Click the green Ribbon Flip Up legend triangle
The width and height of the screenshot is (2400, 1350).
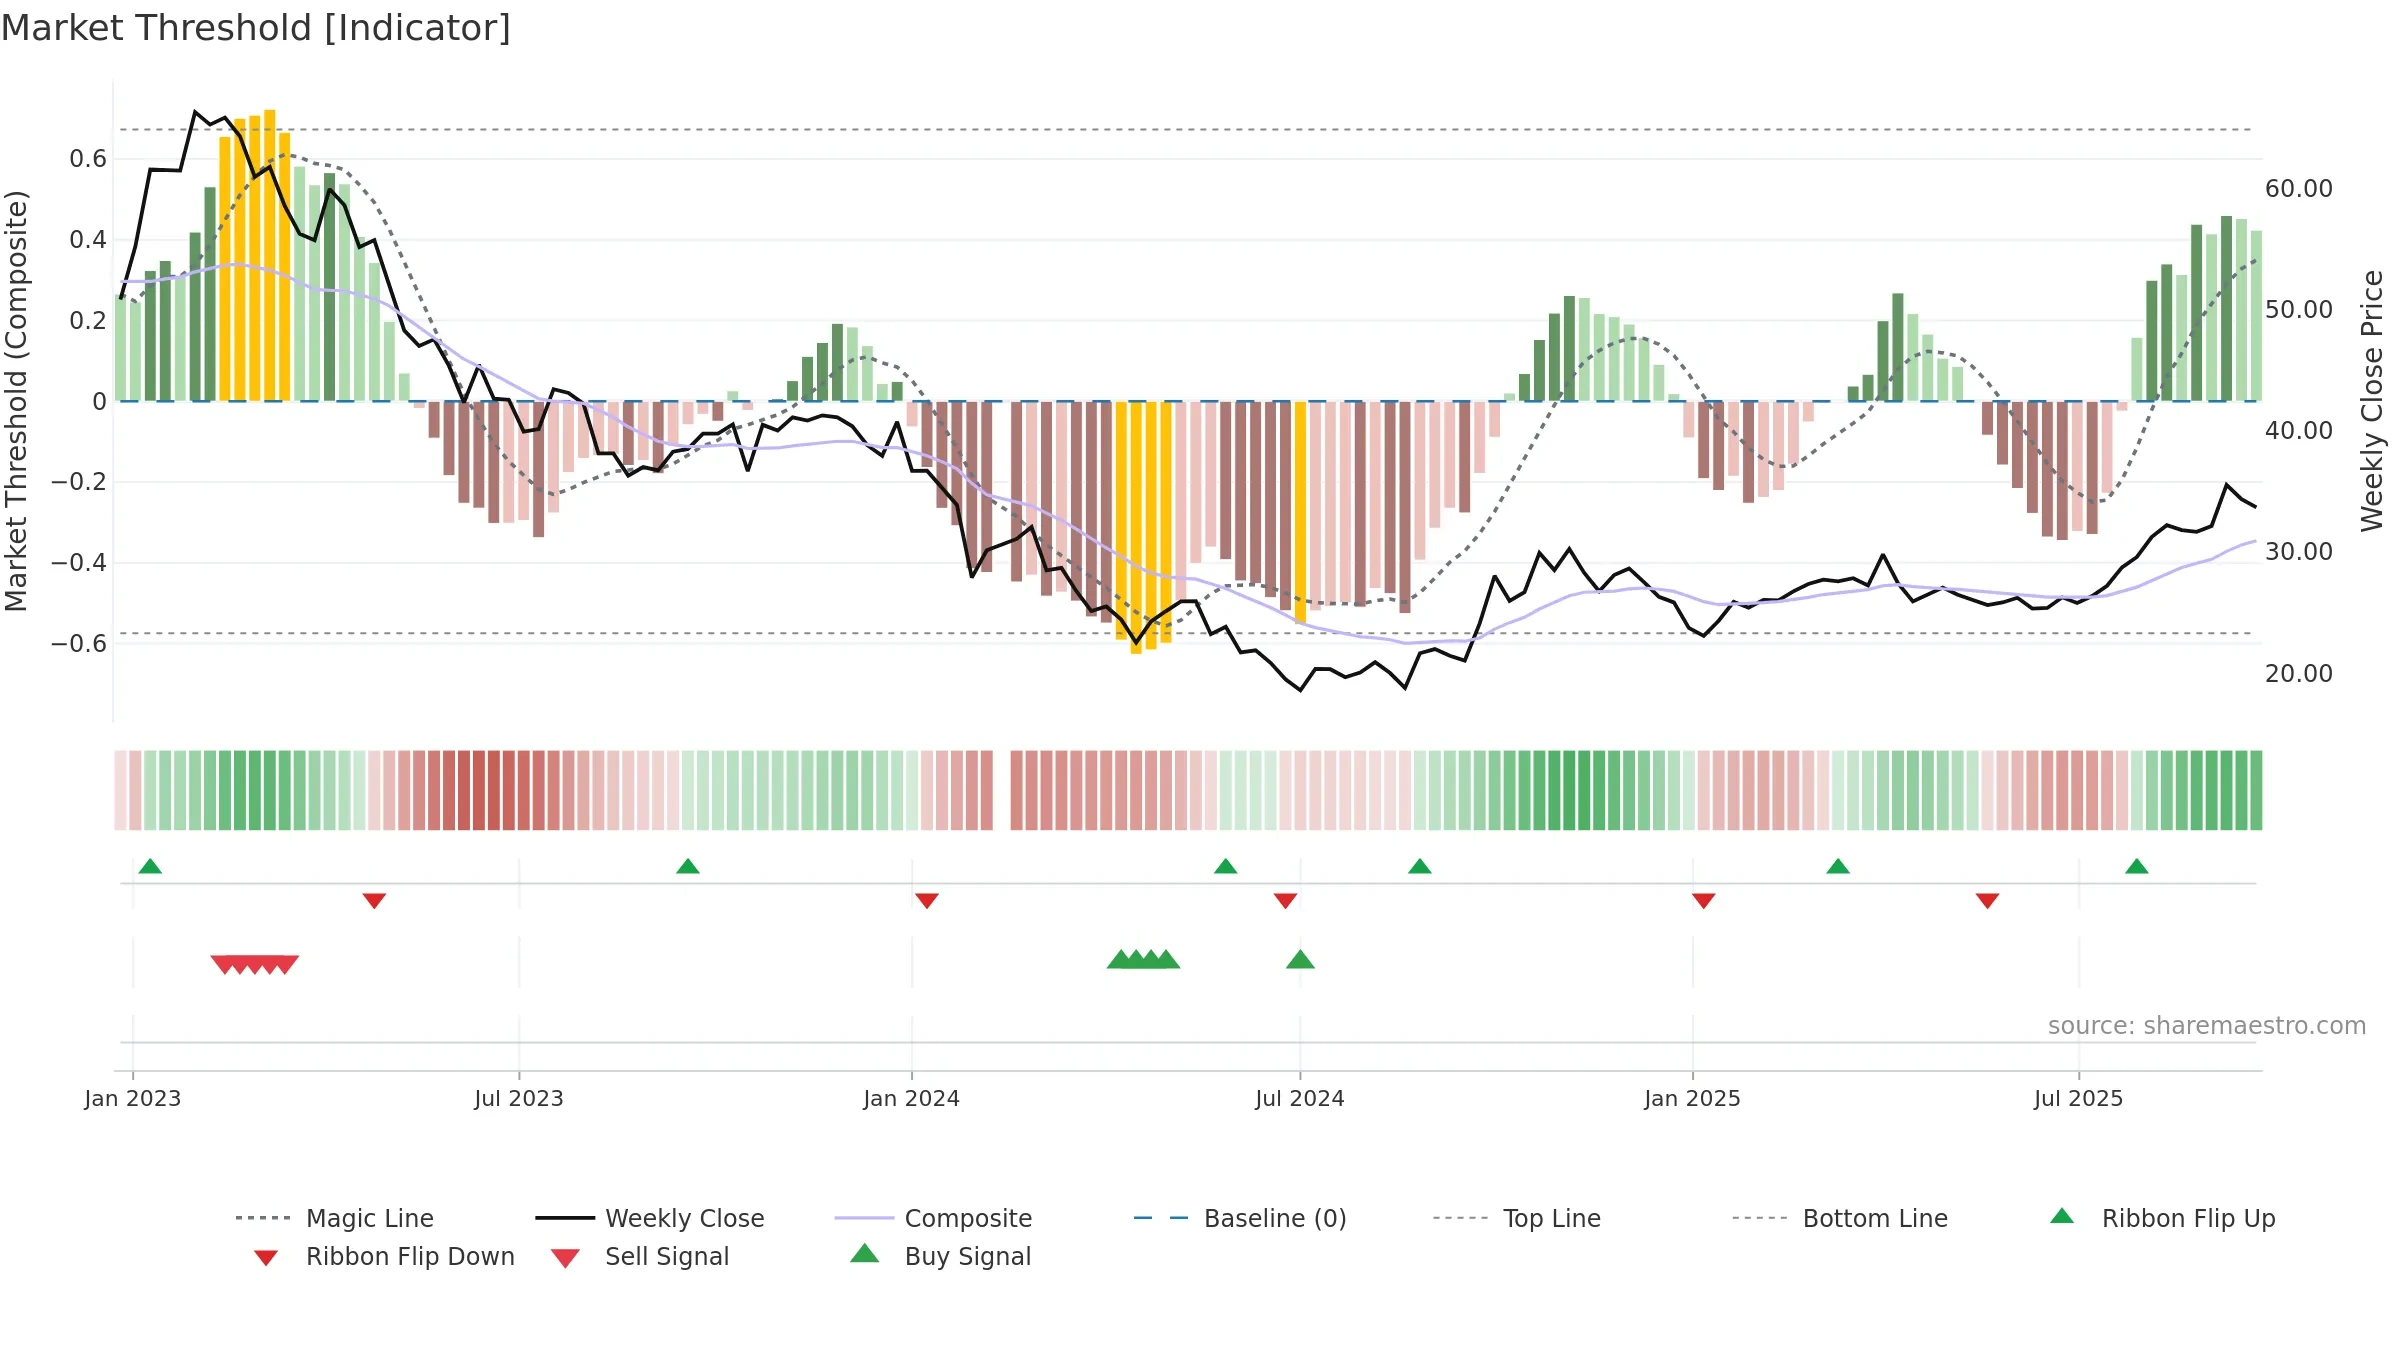tap(2062, 1216)
